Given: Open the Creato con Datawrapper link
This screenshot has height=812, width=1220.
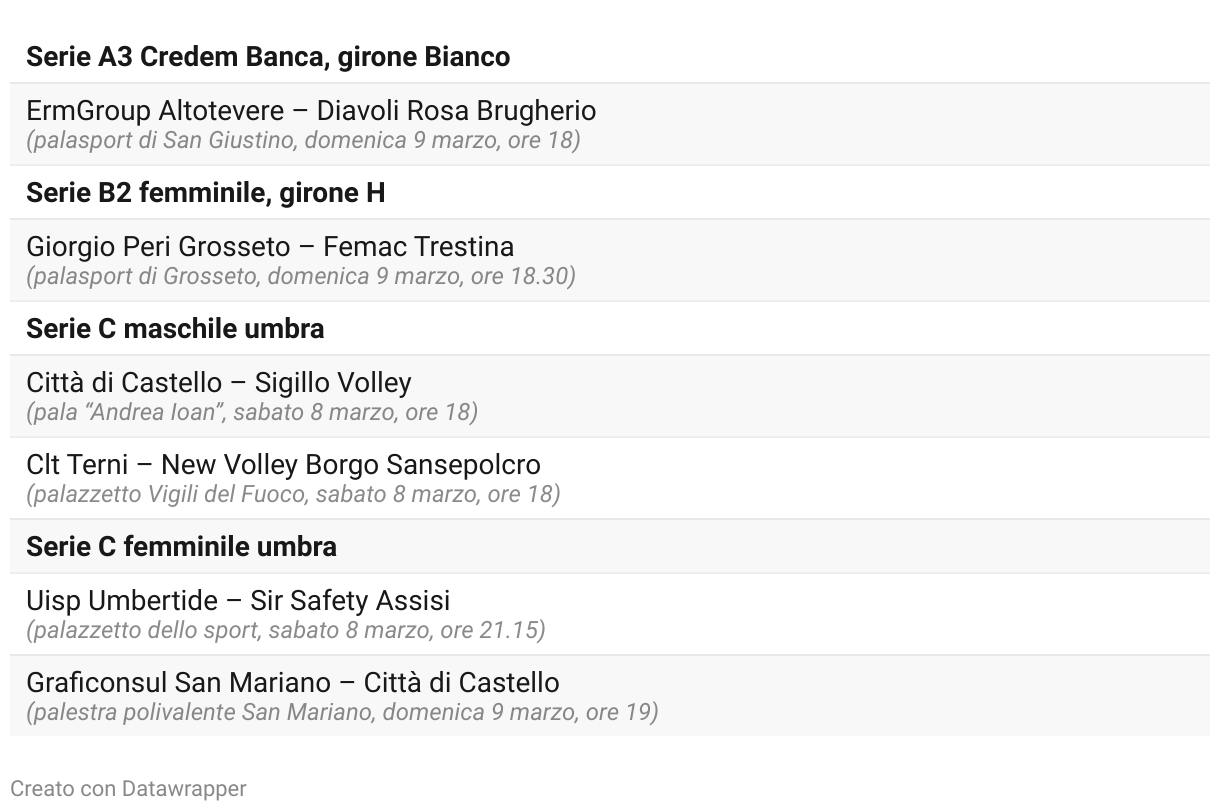Looking at the screenshot, I should pos(128,788).
